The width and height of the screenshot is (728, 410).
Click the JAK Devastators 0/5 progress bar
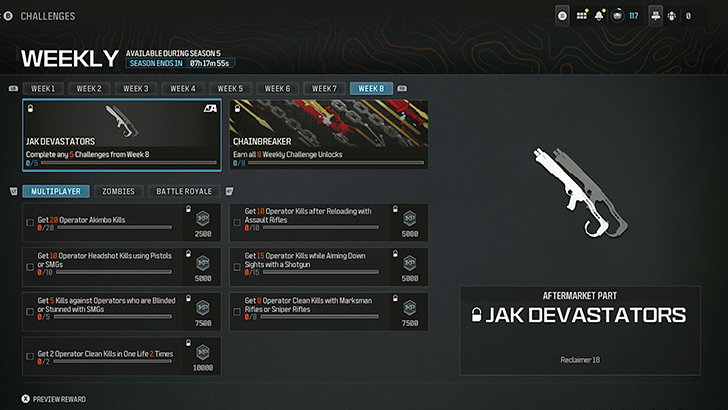(x=129, y=163)
